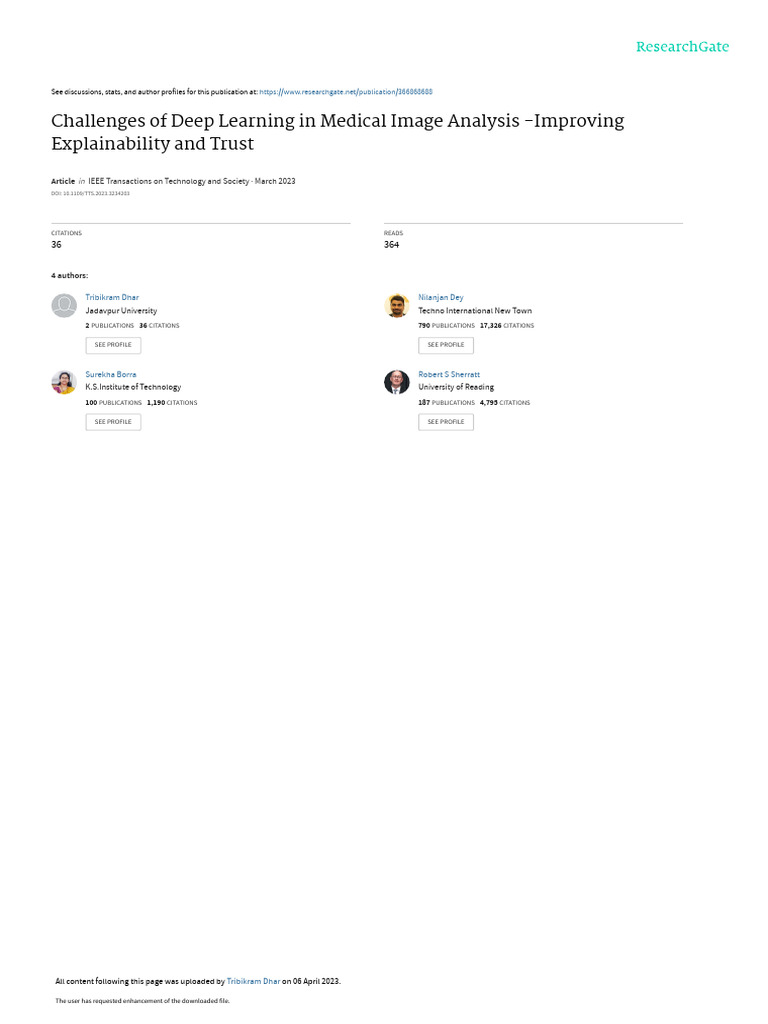Open the Nilanjan Dey author name link
Image resolution: width=768 pixels, height=1024 pixels.
pyautogui.click(x=441, y=298)
